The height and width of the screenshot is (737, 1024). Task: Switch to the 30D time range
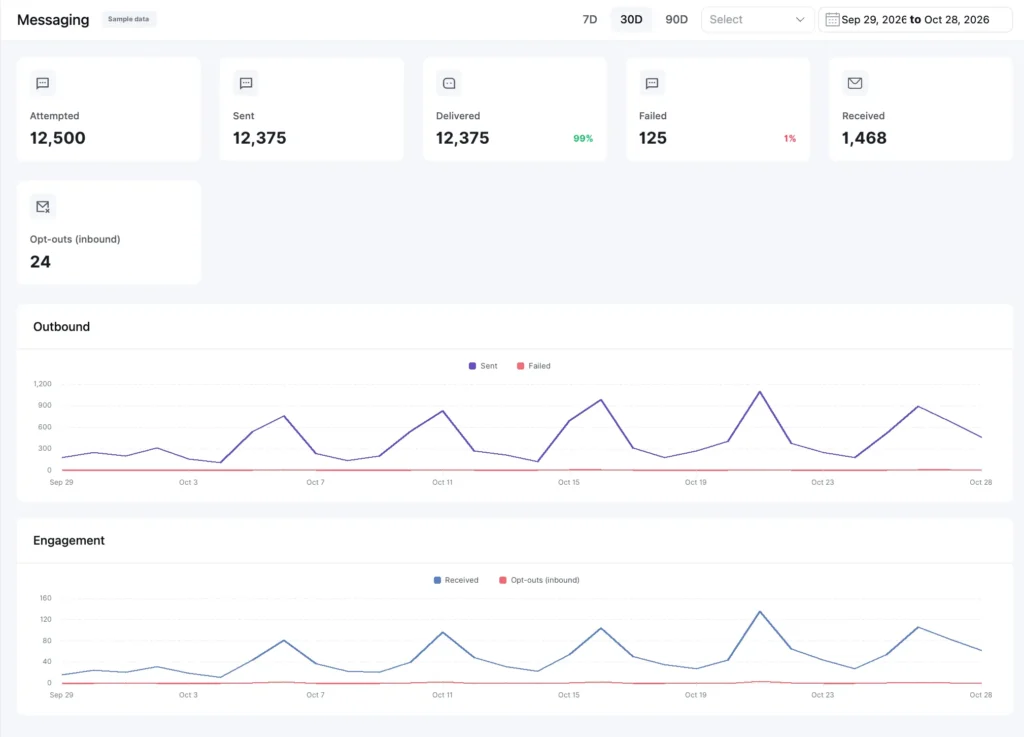click(x=631, y=20)
